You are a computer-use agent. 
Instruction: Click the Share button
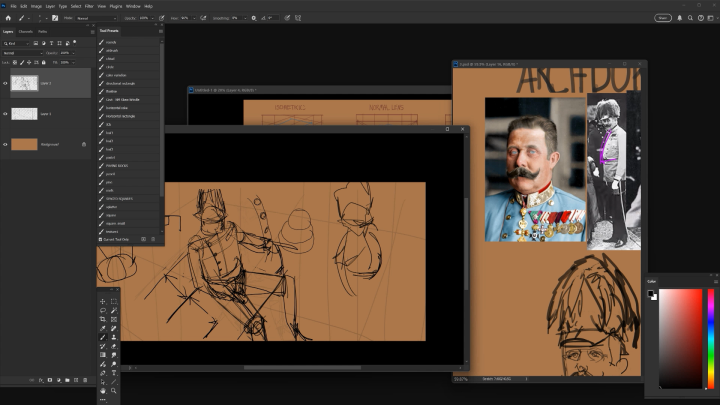click(x=663, y=18)
